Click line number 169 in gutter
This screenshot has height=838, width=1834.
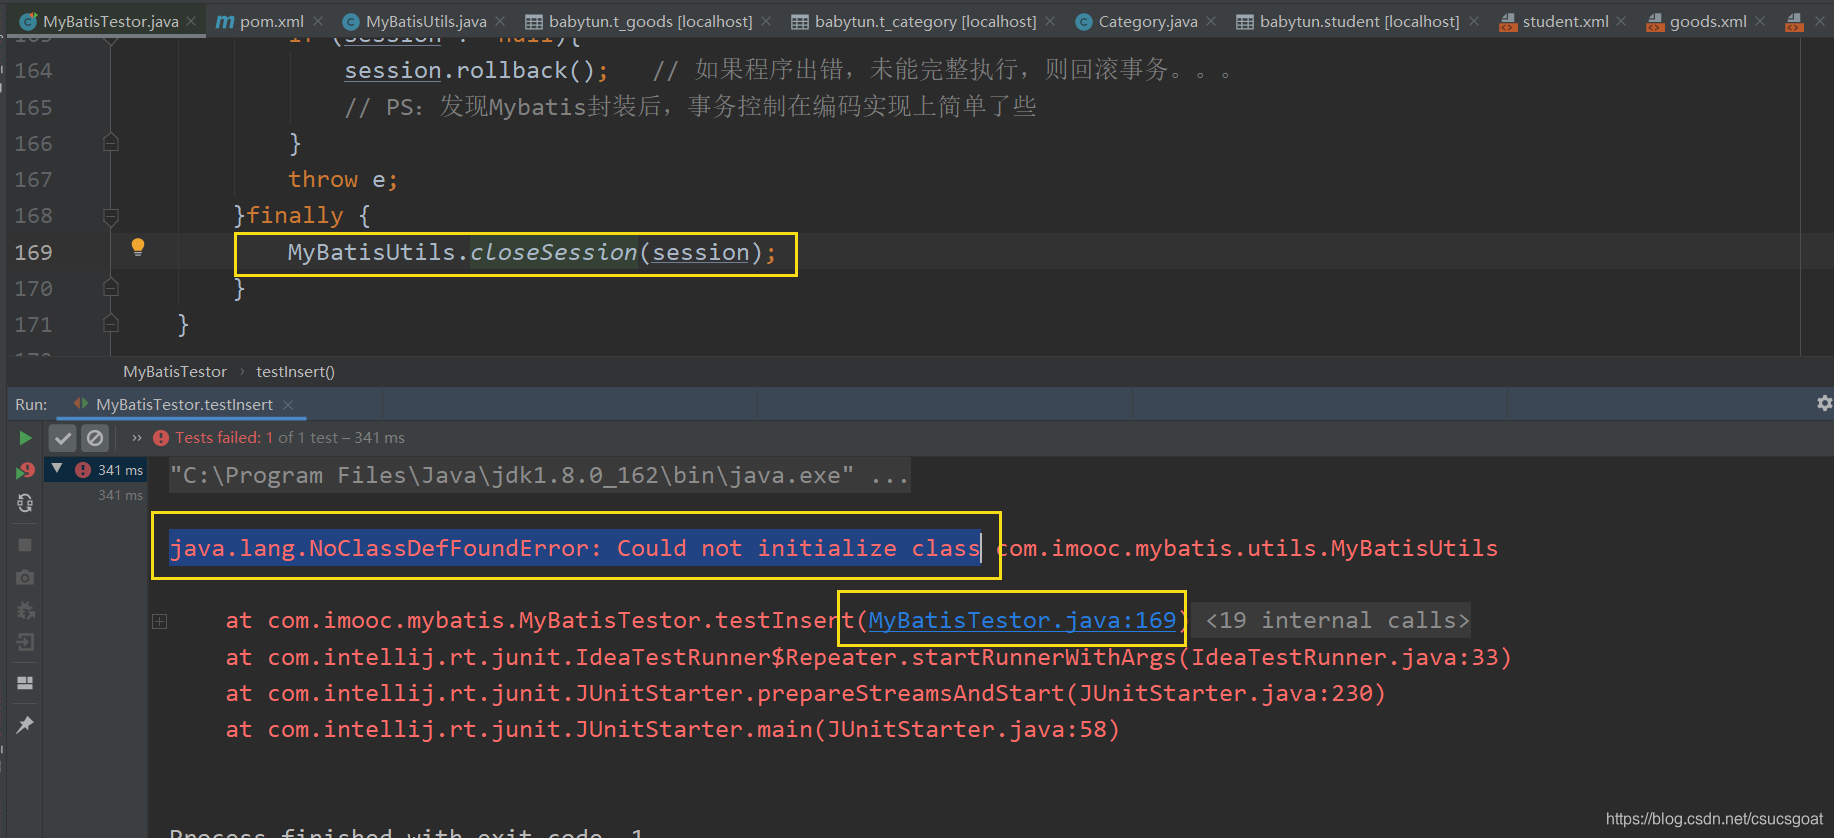tap(33, 253)
